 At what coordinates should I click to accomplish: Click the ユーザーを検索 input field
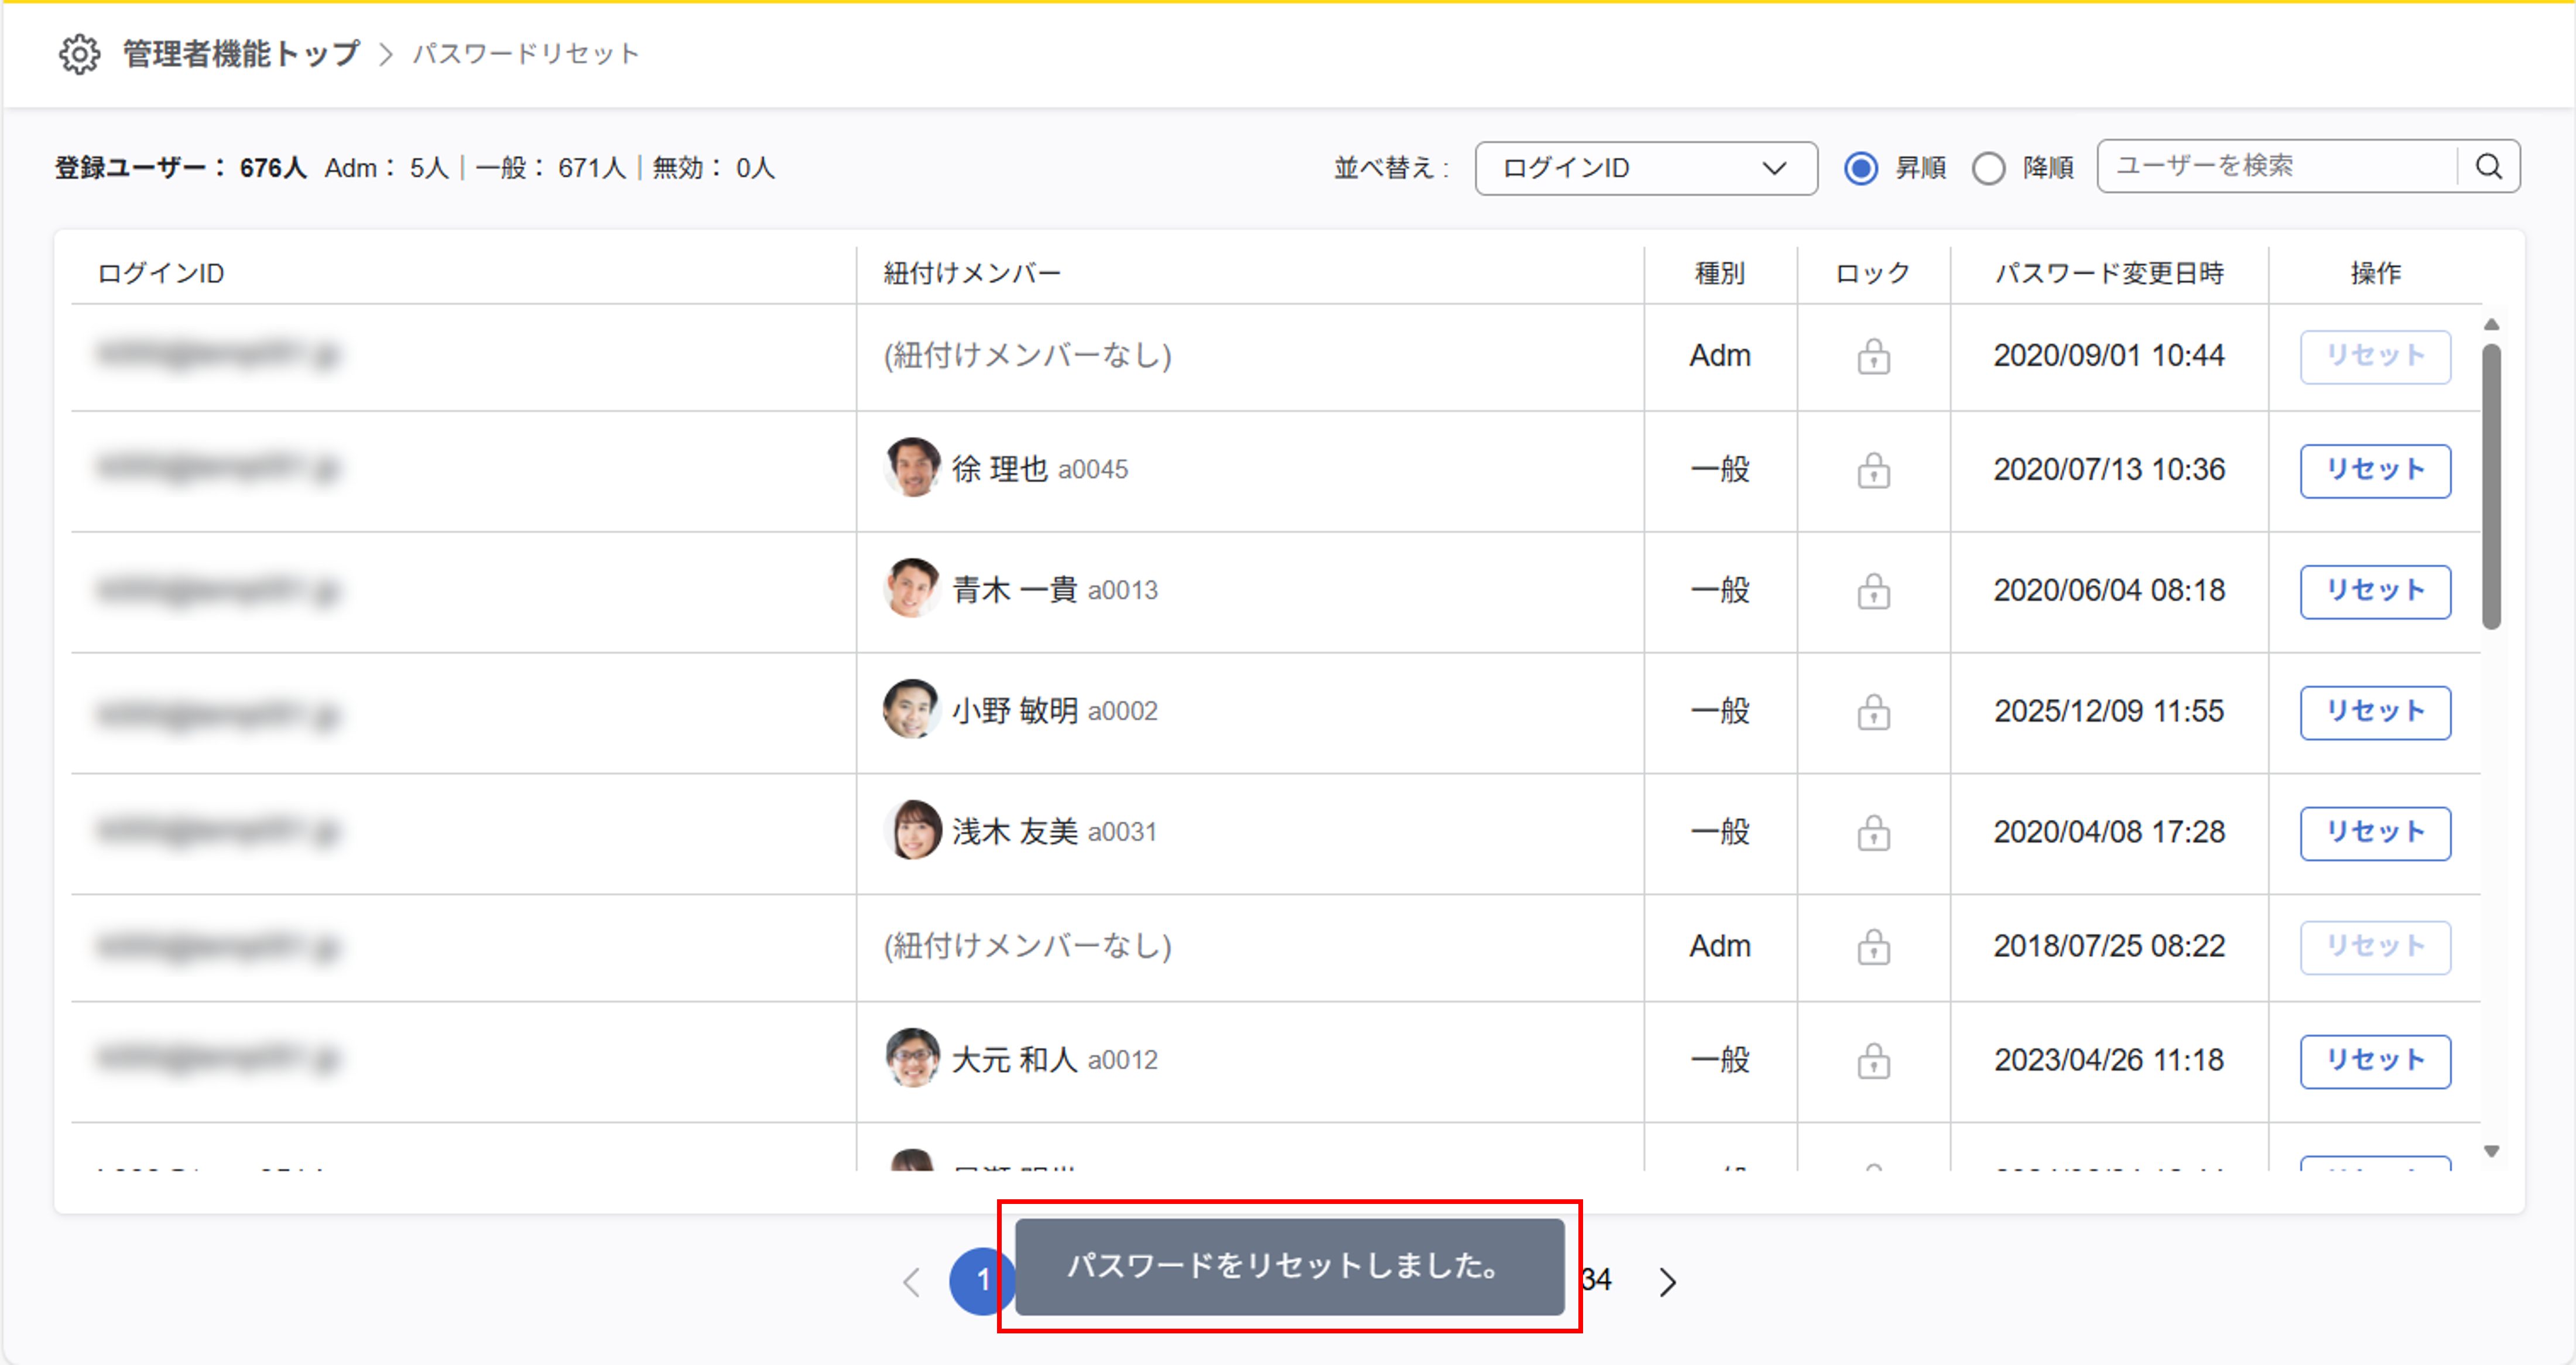coord(2275,166)
